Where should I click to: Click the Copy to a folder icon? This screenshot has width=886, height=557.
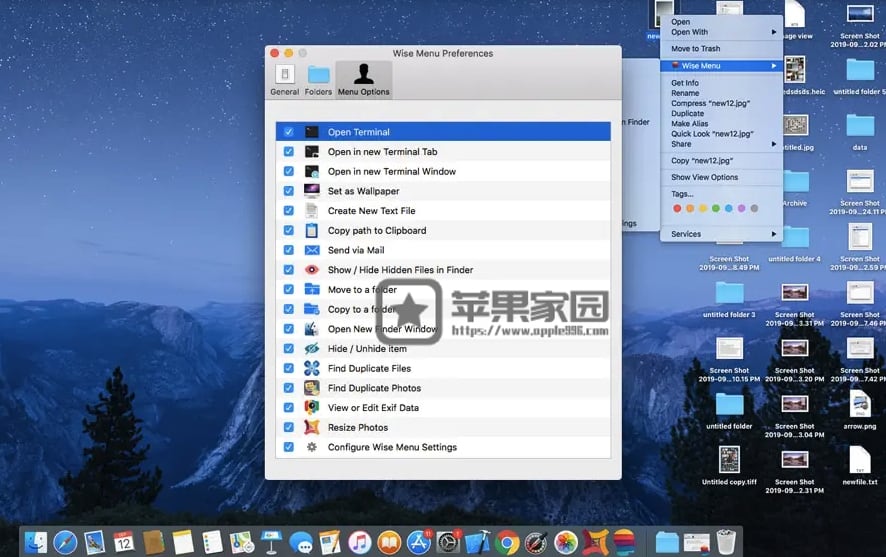click(x=311, y=309)
